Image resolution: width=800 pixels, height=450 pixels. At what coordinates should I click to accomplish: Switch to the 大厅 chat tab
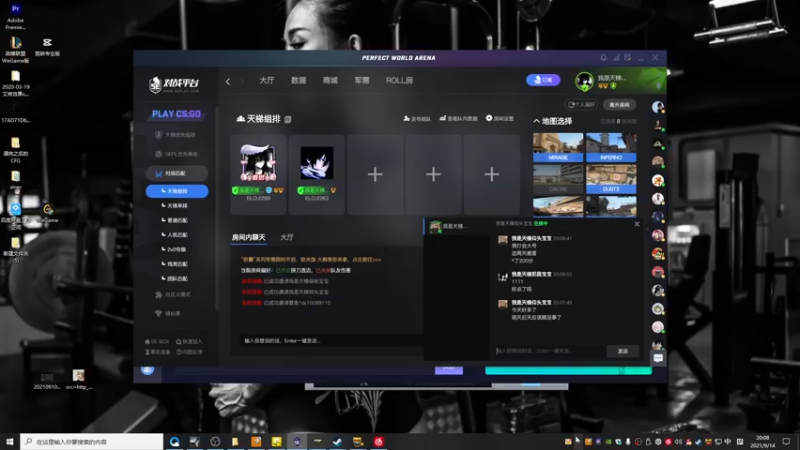coord(287,237)
